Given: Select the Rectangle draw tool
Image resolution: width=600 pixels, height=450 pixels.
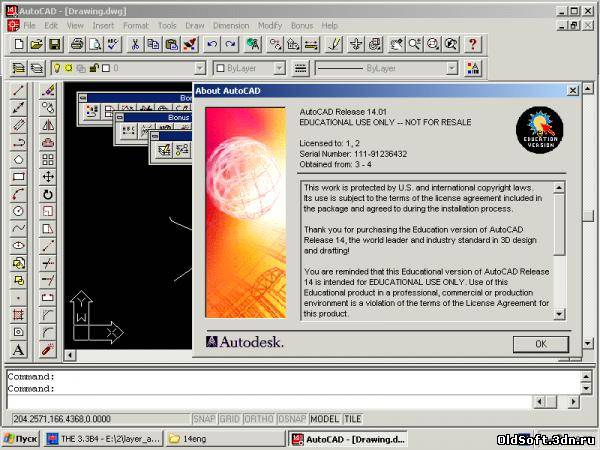Looking at the screenshot, I should 18,176.
